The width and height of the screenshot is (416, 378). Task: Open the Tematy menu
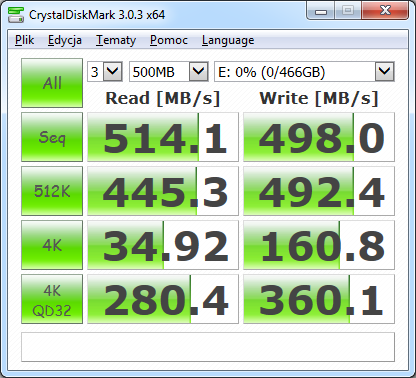[x=116, y=40]
